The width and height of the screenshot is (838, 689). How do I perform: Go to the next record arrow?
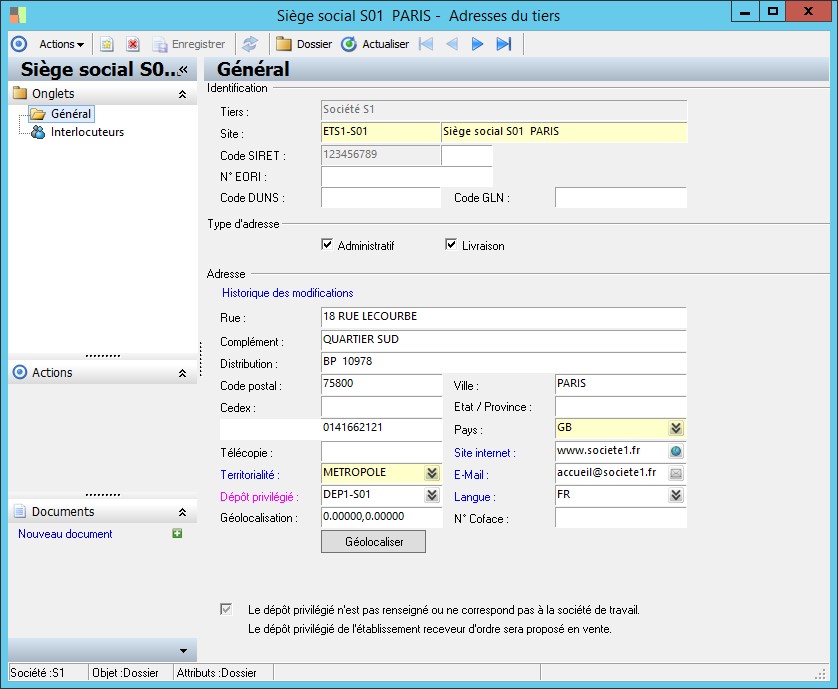pyautogui.click(x=478, y=44)
